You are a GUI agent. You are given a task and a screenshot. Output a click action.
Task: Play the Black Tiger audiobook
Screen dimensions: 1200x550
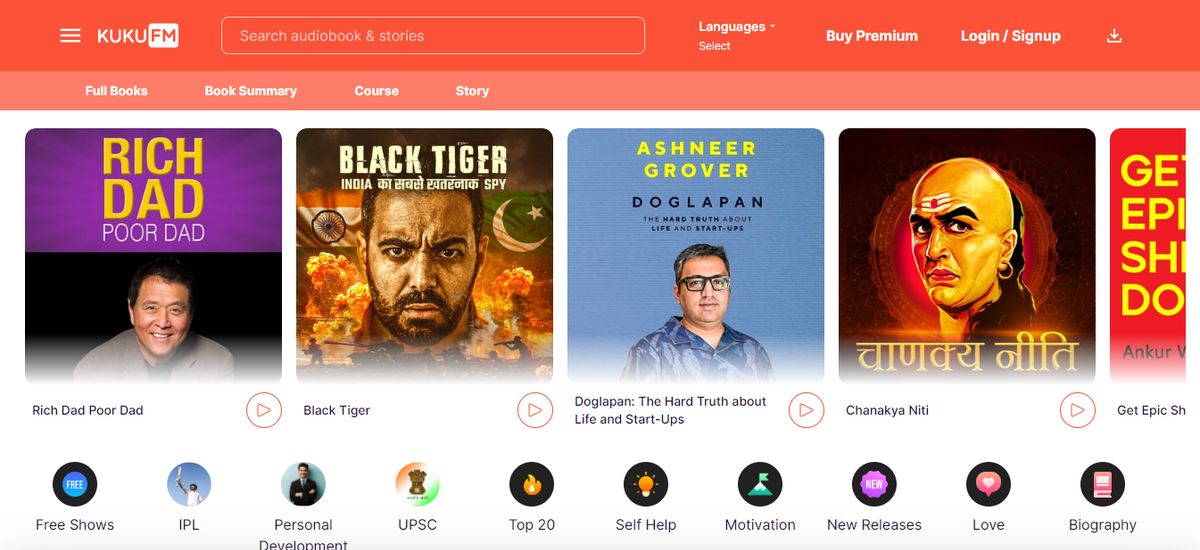[535, 410]
